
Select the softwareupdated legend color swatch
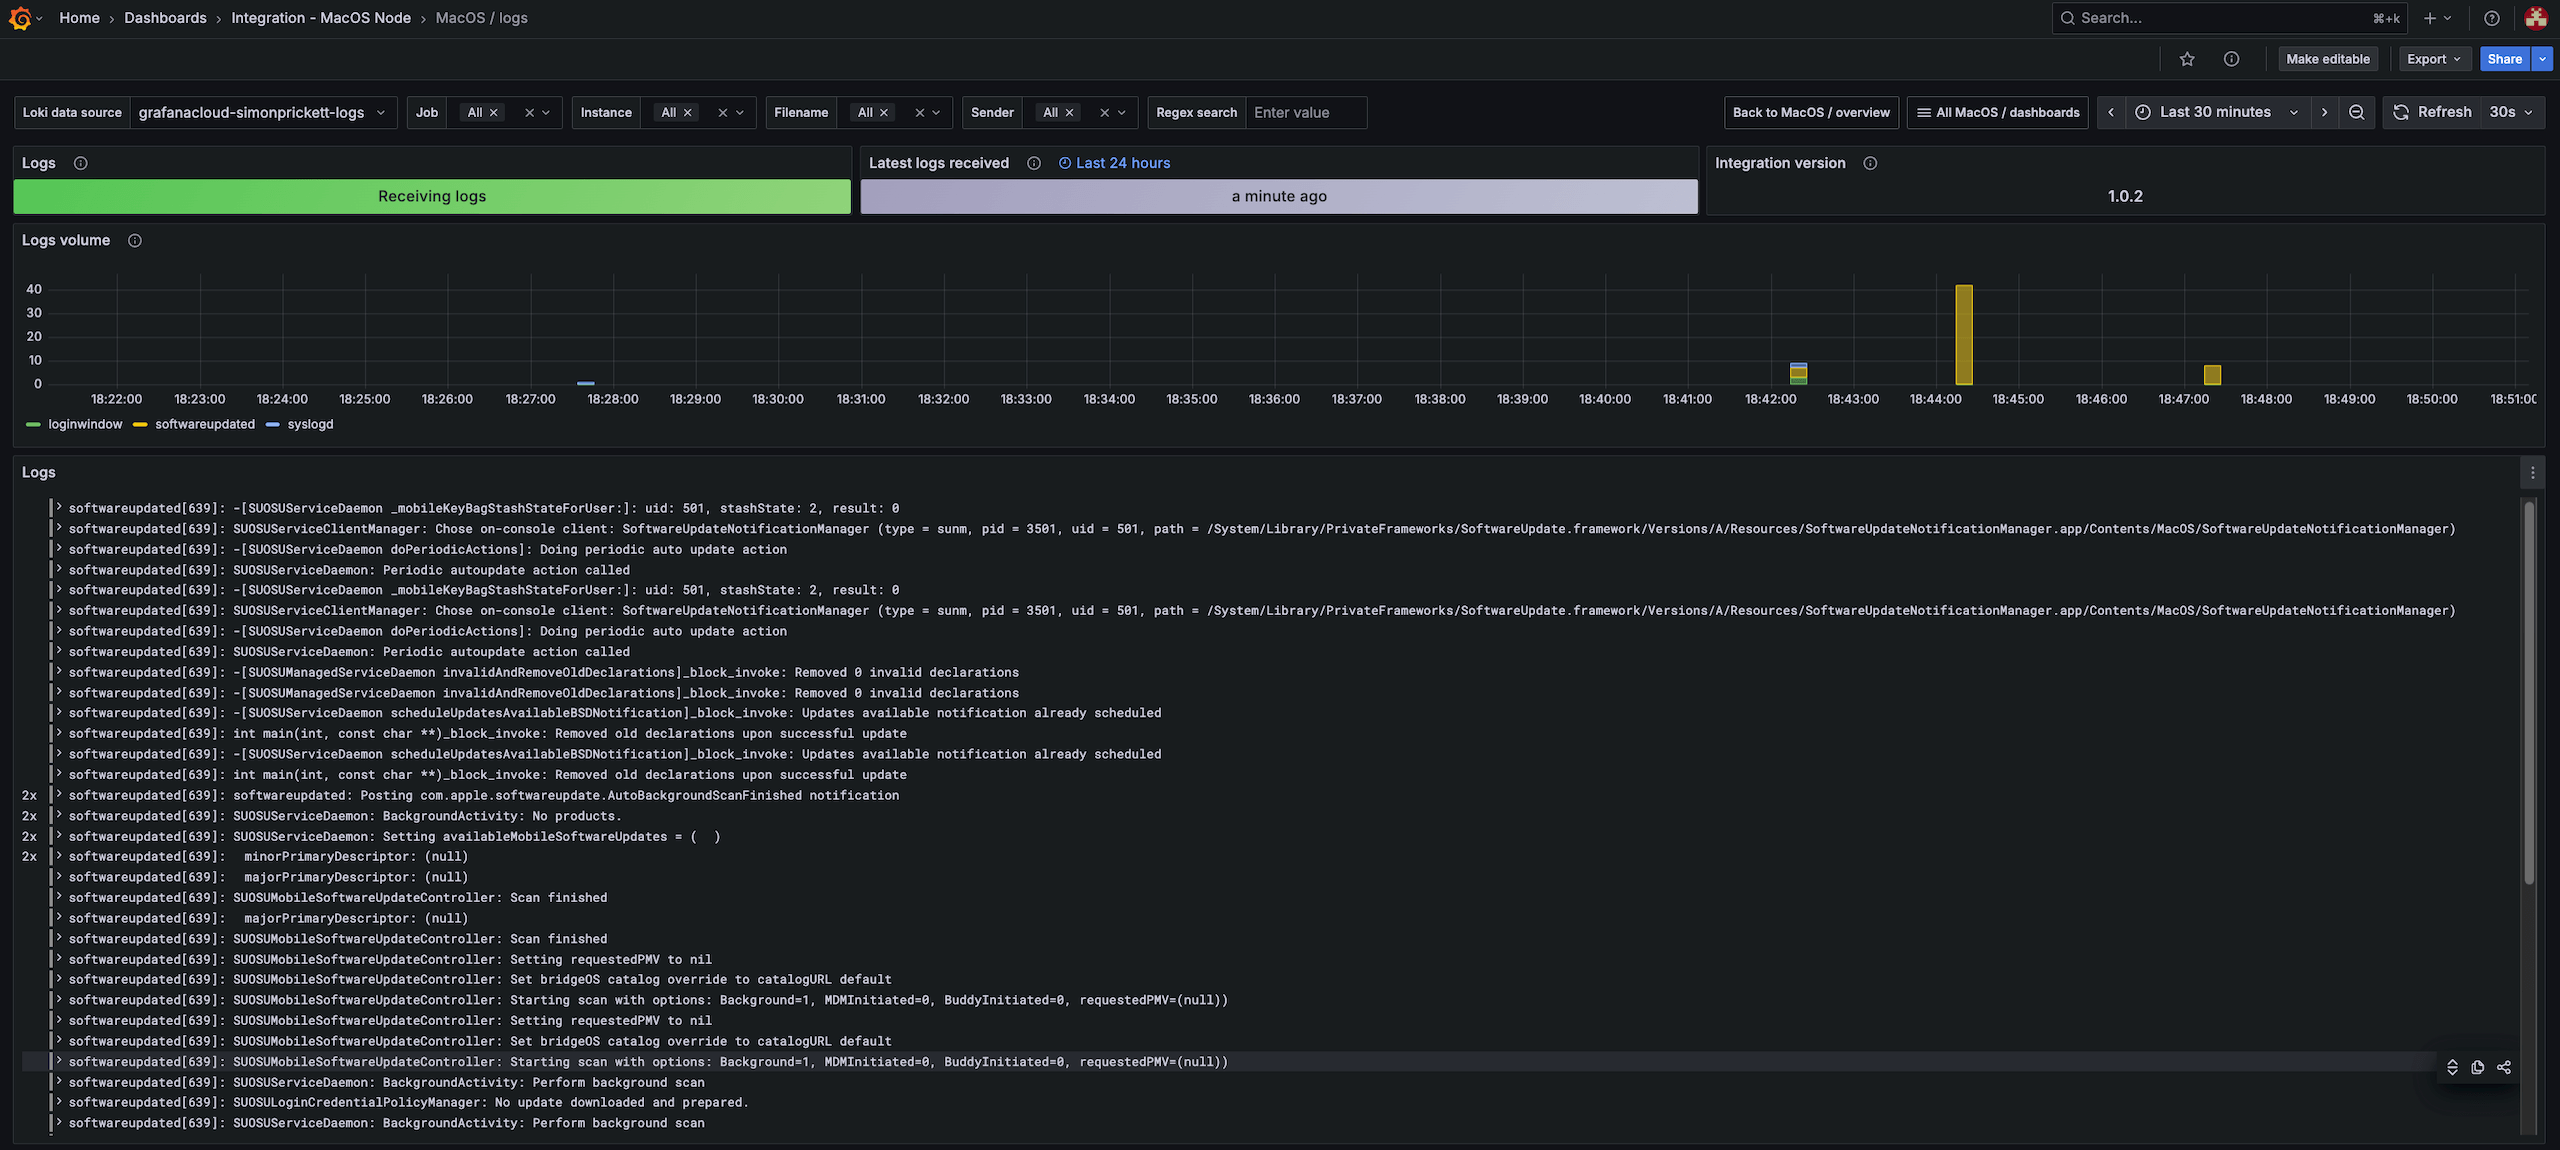point(139,424)
